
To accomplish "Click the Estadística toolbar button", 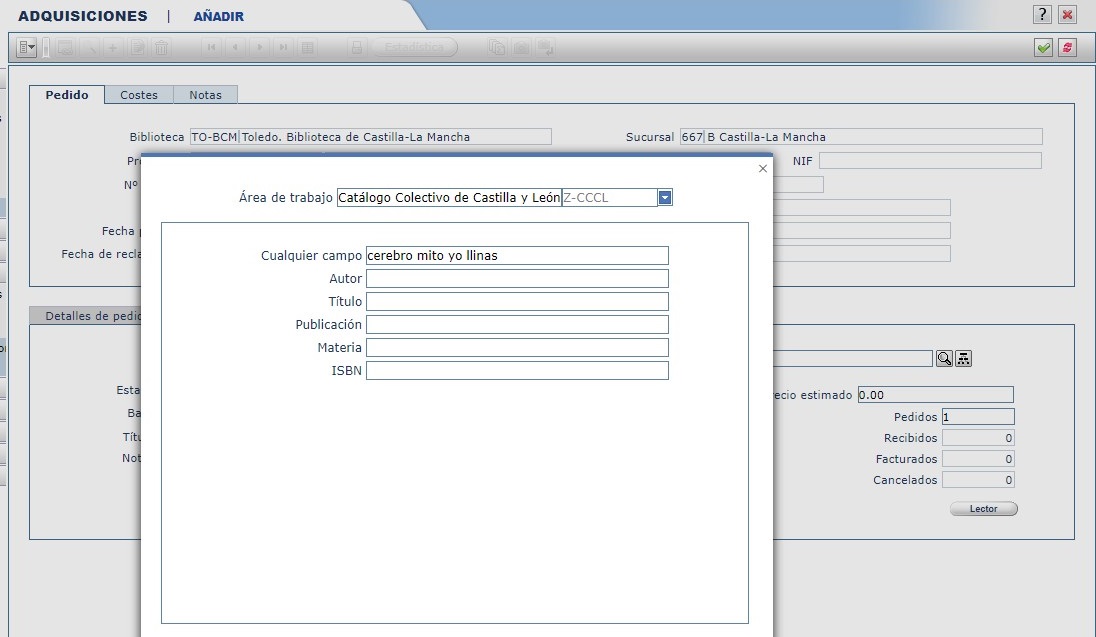I will click(414, 47).
